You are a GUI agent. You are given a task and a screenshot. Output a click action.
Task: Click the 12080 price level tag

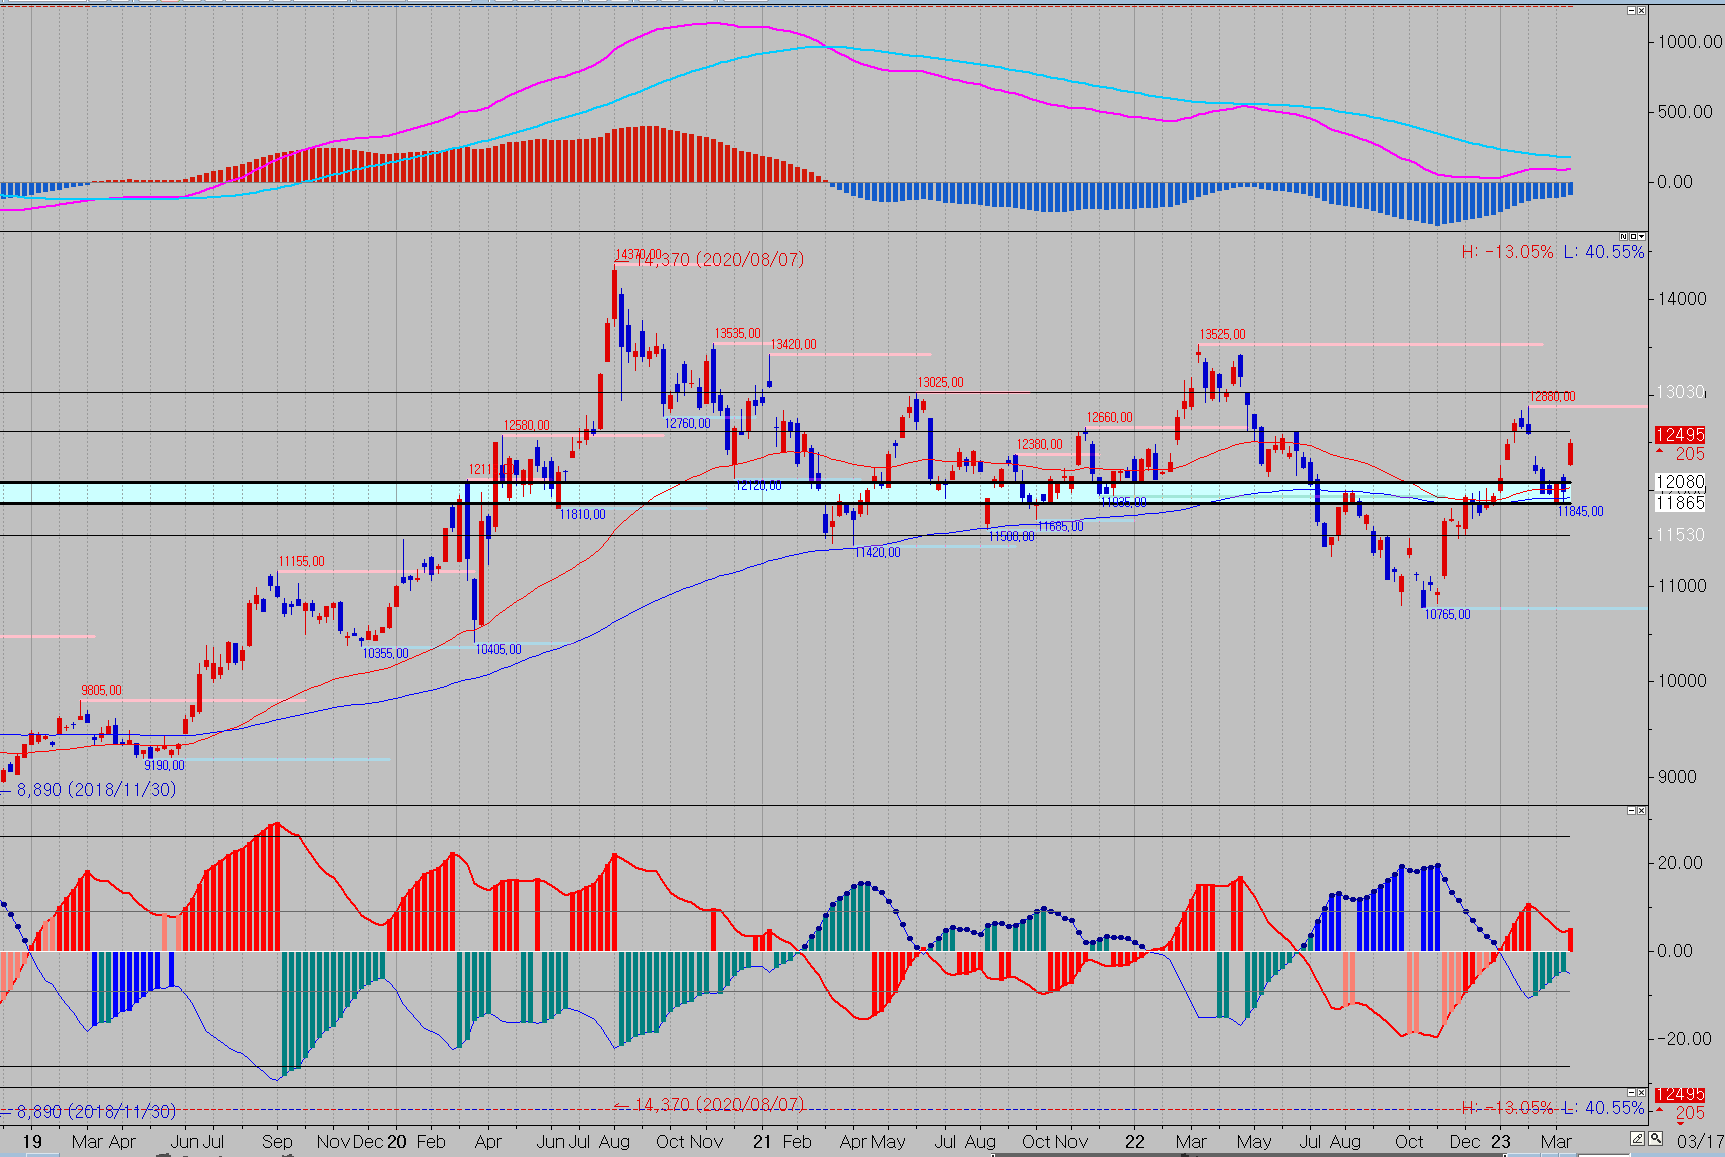tap(1680, 482)
